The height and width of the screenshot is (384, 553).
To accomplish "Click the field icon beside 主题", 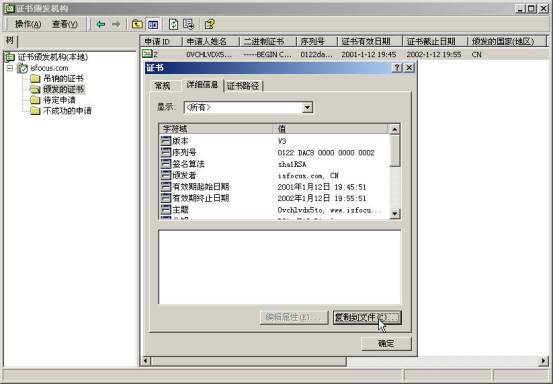I will [x=166, y=210].
